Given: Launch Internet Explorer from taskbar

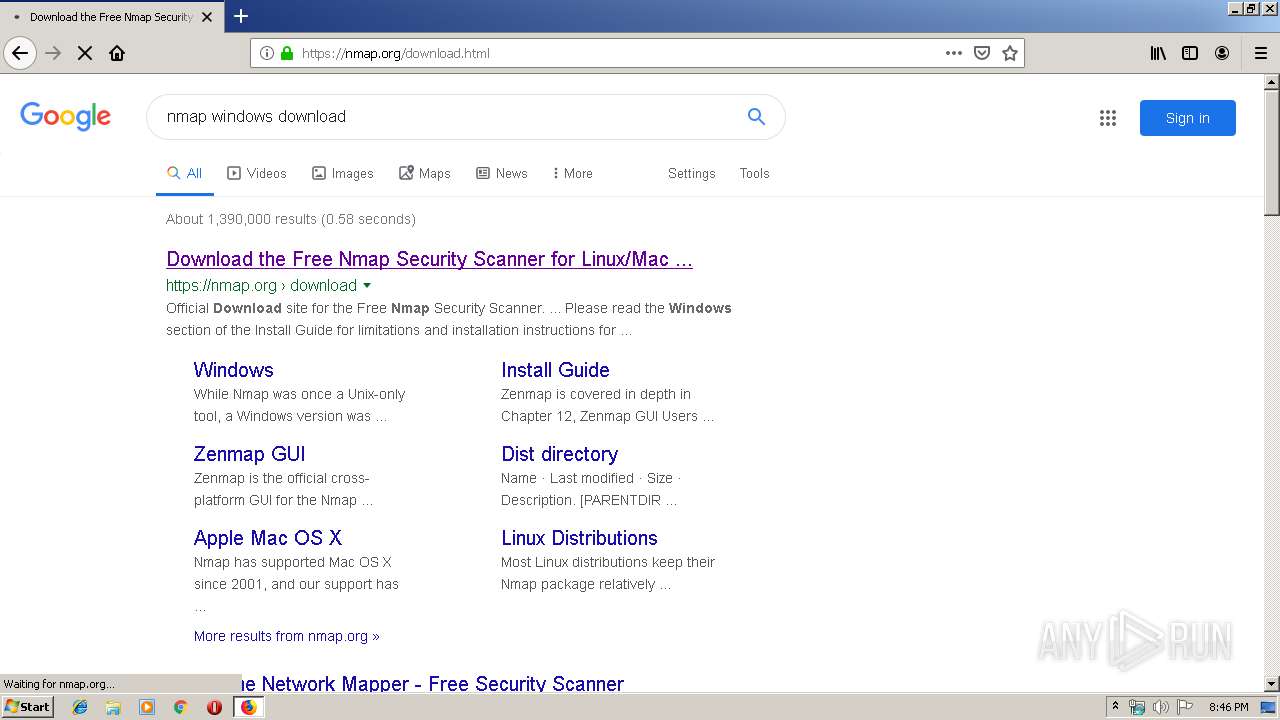Looking at the screenshot, I should pos(80,707).
